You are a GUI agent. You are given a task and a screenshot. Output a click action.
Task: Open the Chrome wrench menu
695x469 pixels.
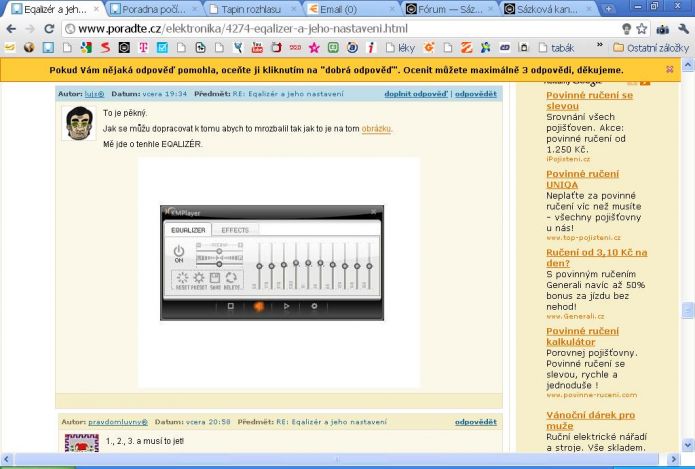[x=683, y=29]
